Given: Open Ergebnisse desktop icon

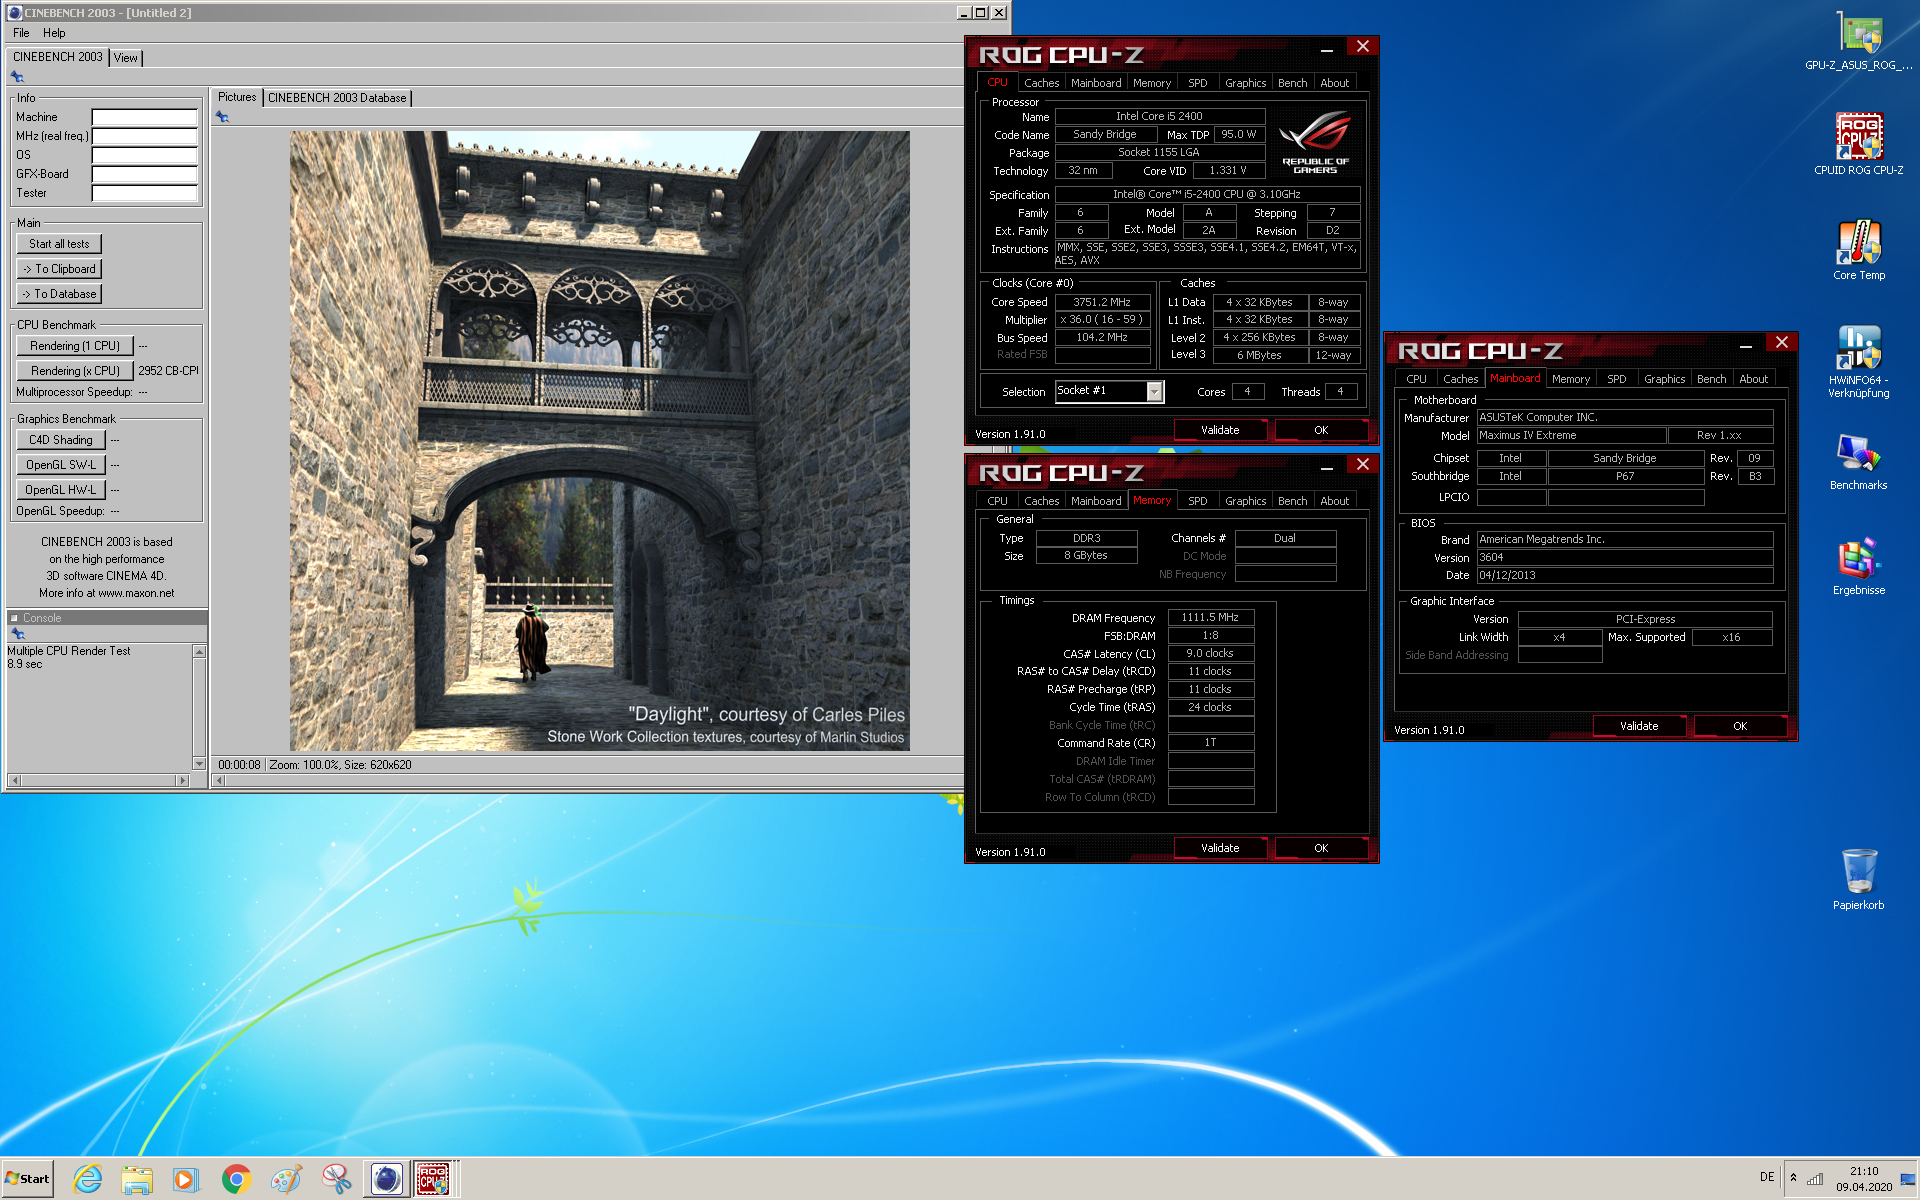Looking at the screenshot, I should (x=1858, y=566).
